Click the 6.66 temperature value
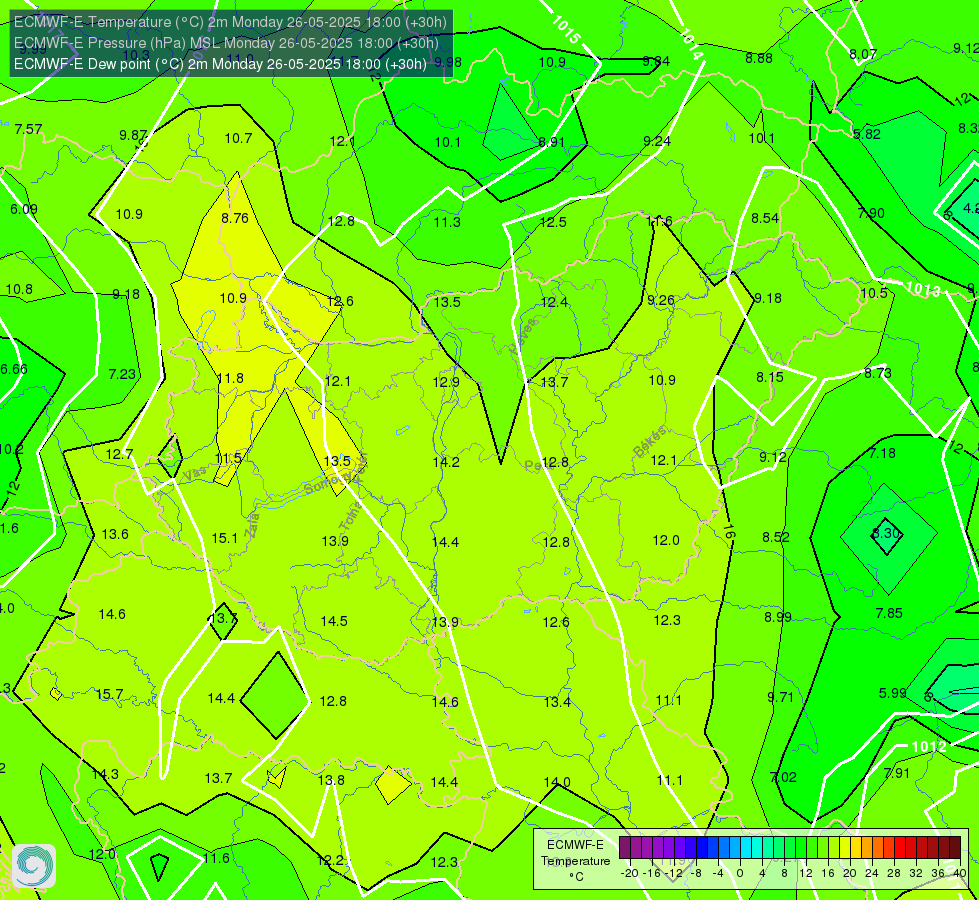 click(x=14, y=369)
